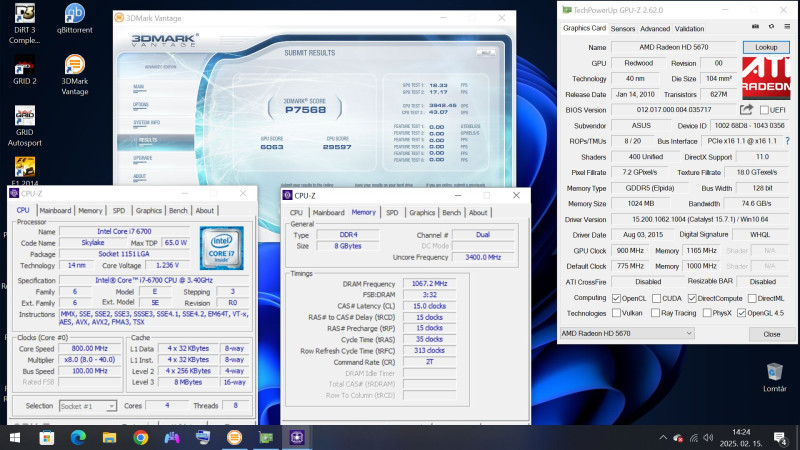Click the BIOS export share icon in GPU-Z
The height and width of the screenshot is (450, 800).
click(746, 110)
